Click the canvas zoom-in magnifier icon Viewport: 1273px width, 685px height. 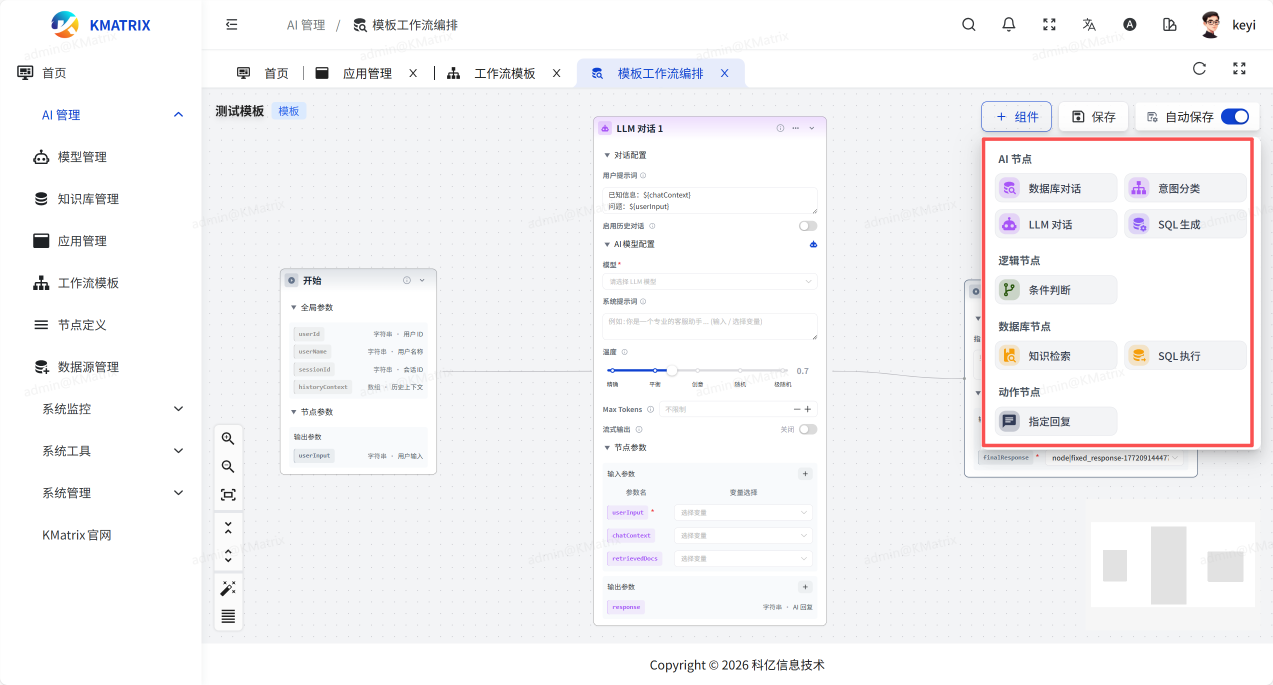(x=228, y=438)
